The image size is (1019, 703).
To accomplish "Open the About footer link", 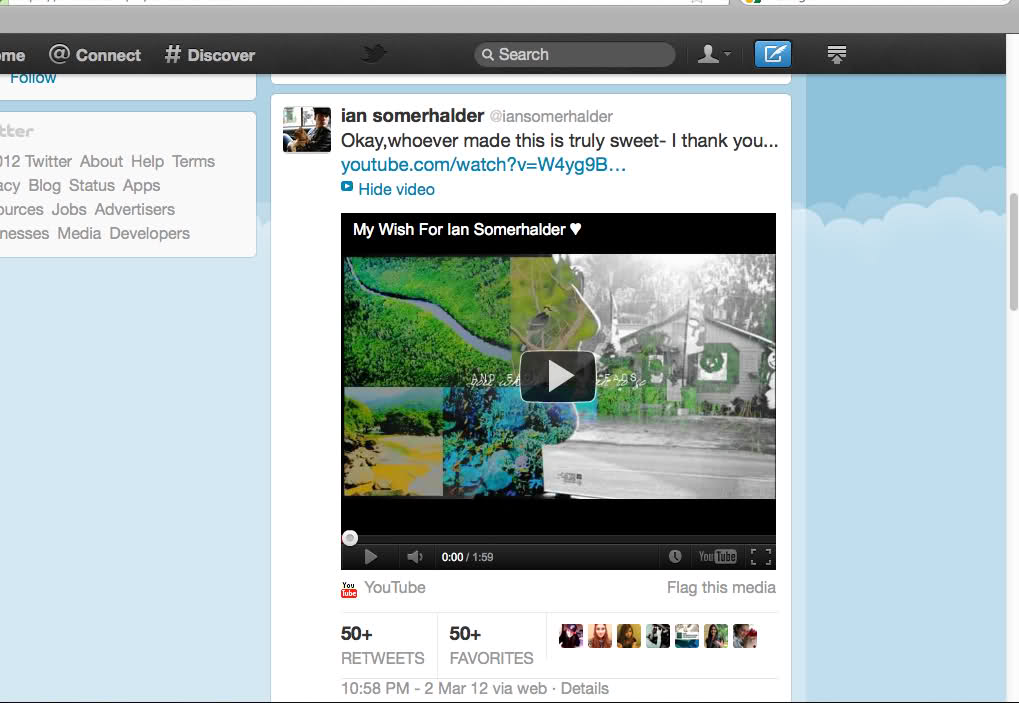I will [x=101, y=161].
